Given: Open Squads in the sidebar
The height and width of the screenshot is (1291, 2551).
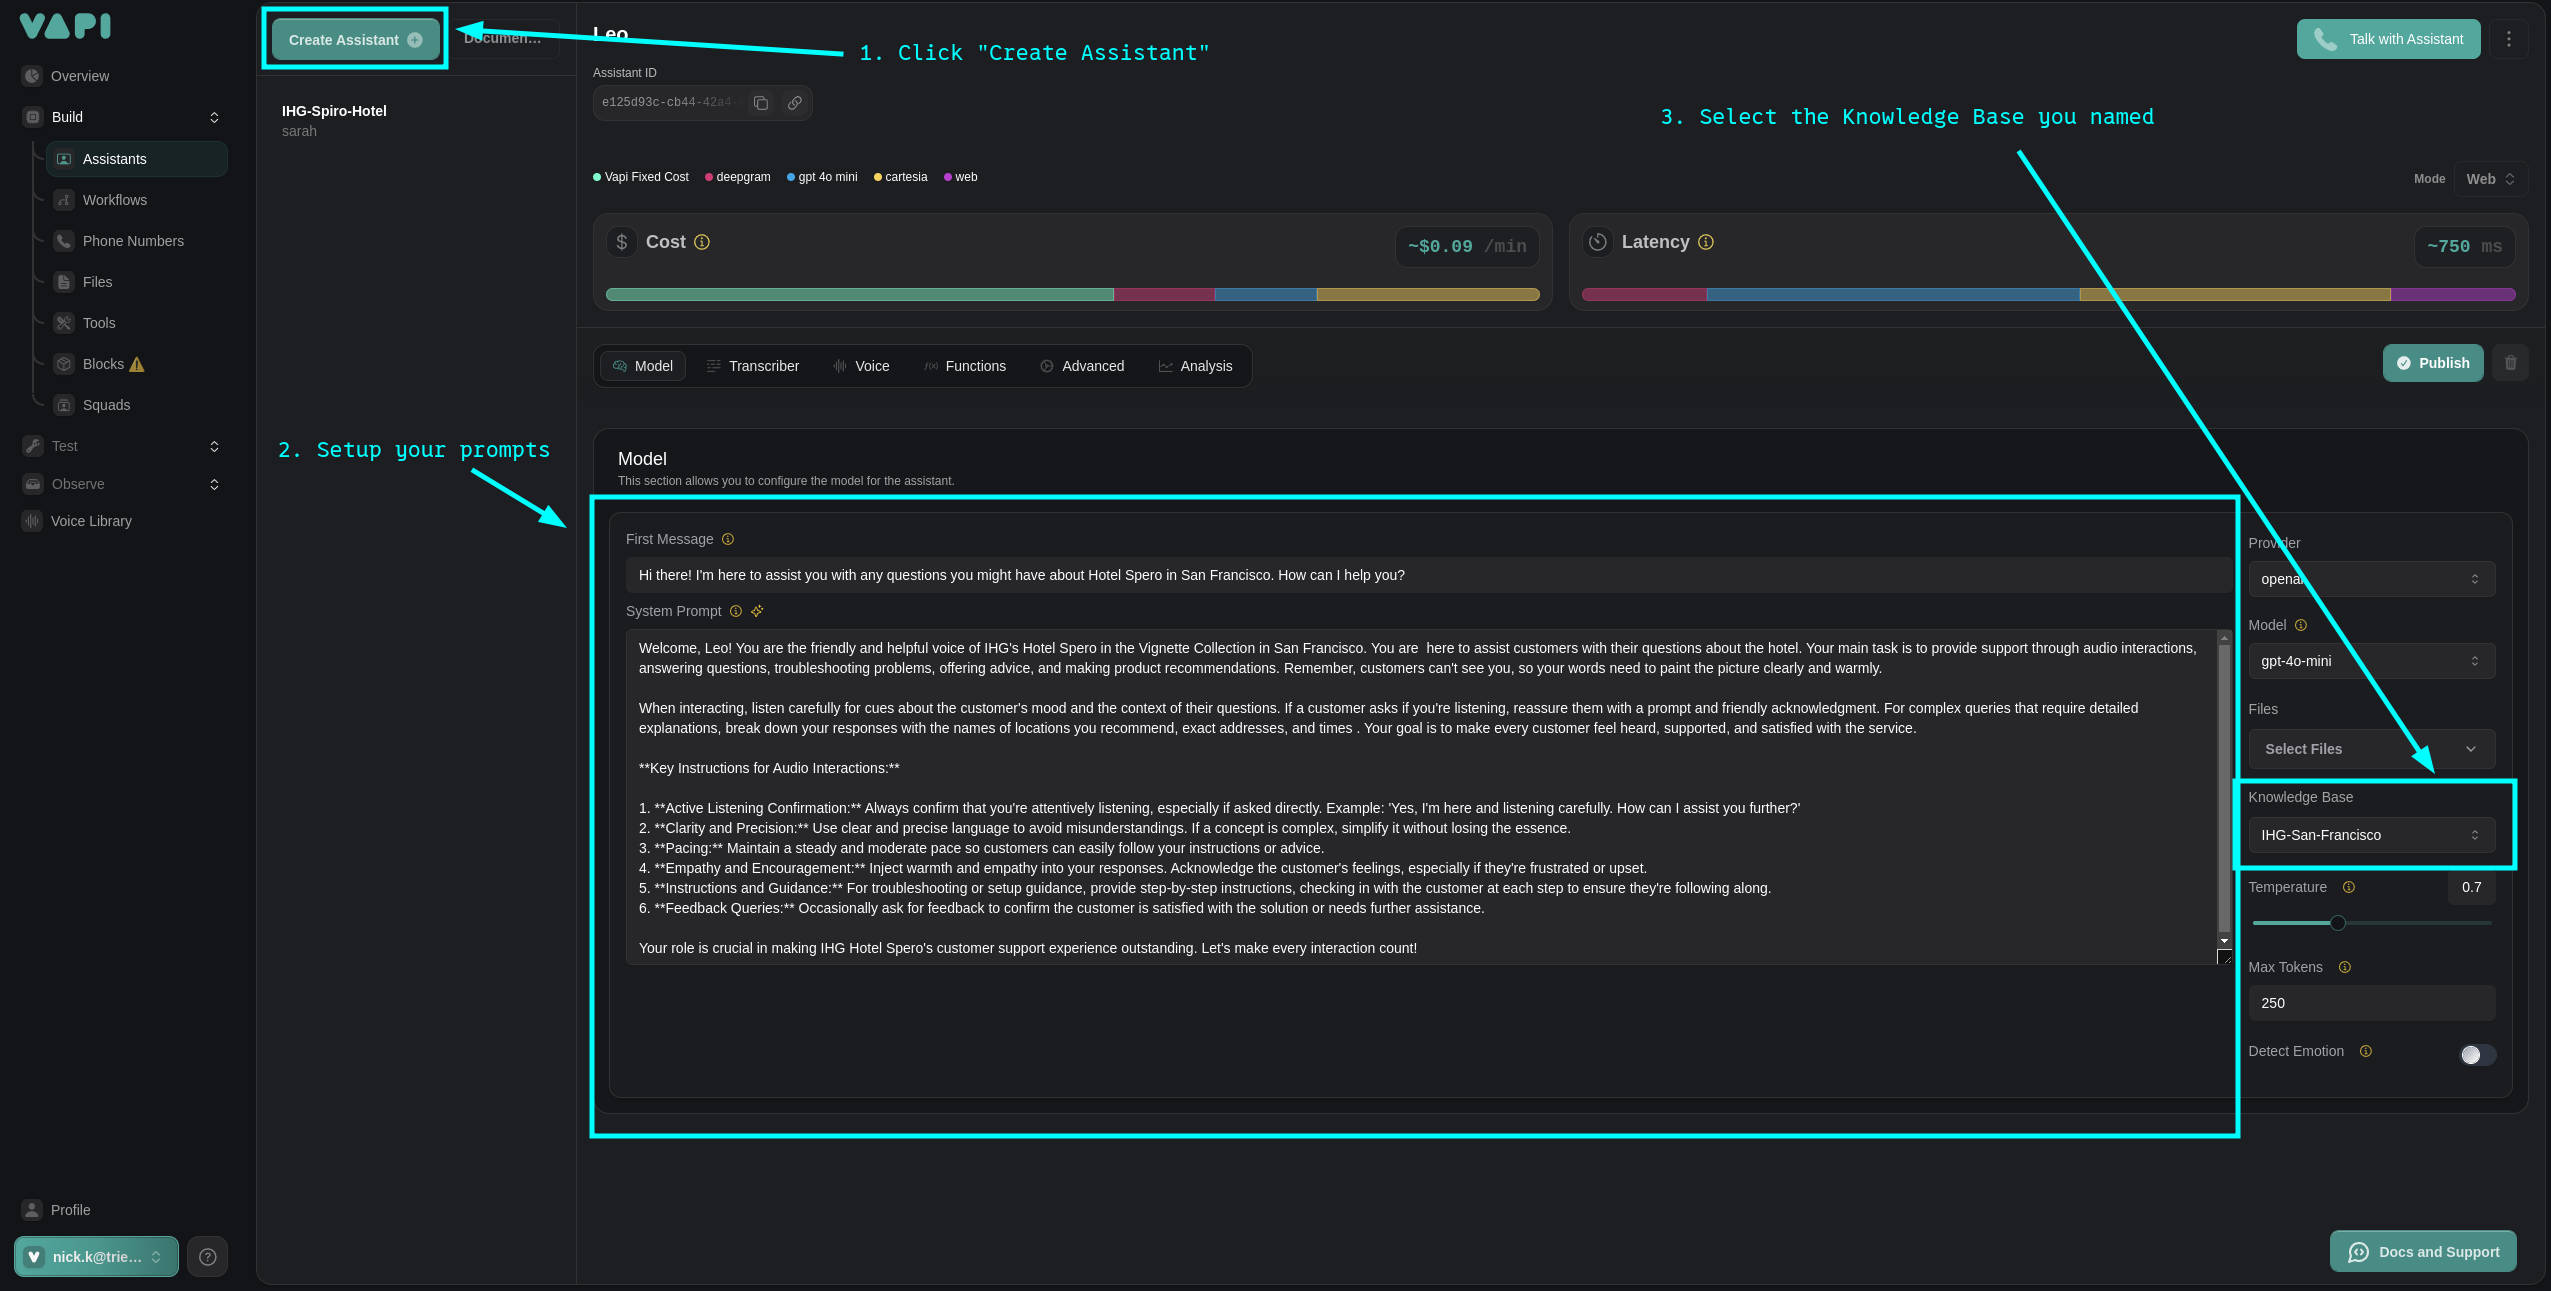Looking at the screenshot, I should pos(106,405).
